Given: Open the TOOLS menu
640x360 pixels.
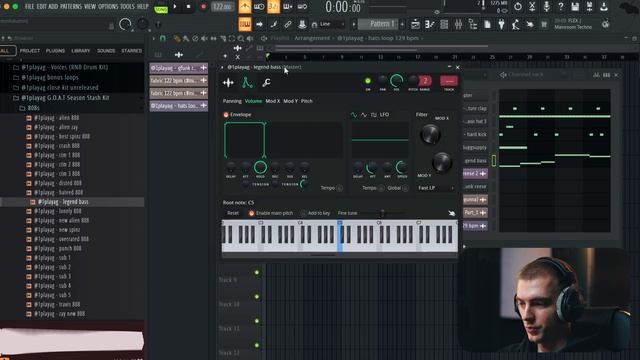Looking at the screenshot, I should coord(127,7).
